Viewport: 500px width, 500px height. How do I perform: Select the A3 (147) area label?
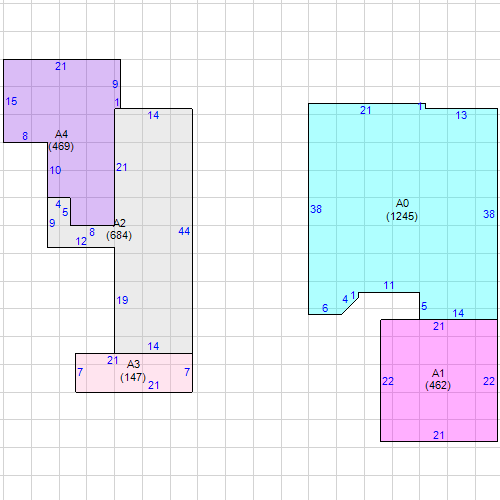[x=133, y=371]
